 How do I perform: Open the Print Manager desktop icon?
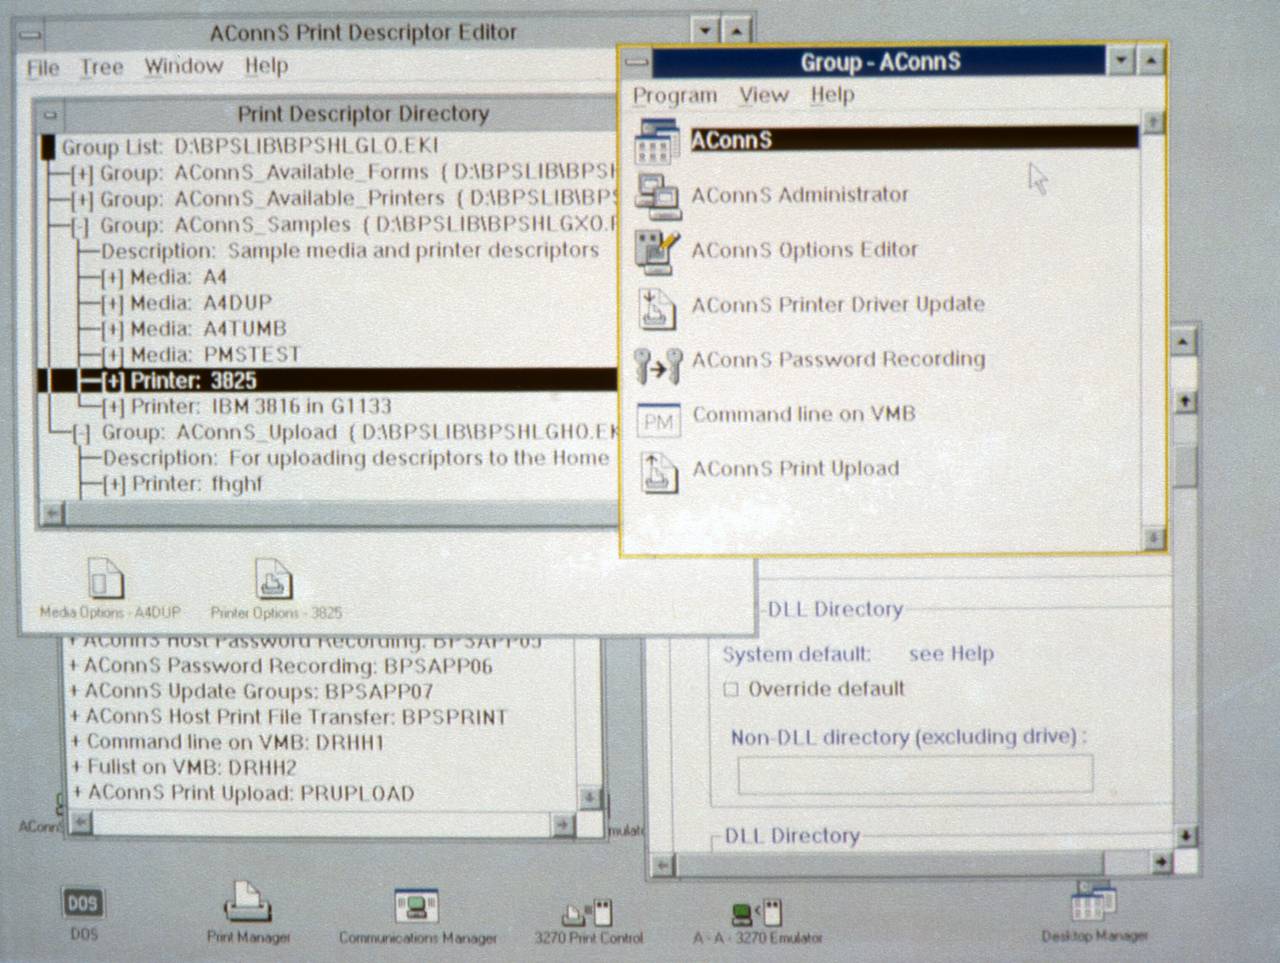point(247,903)
